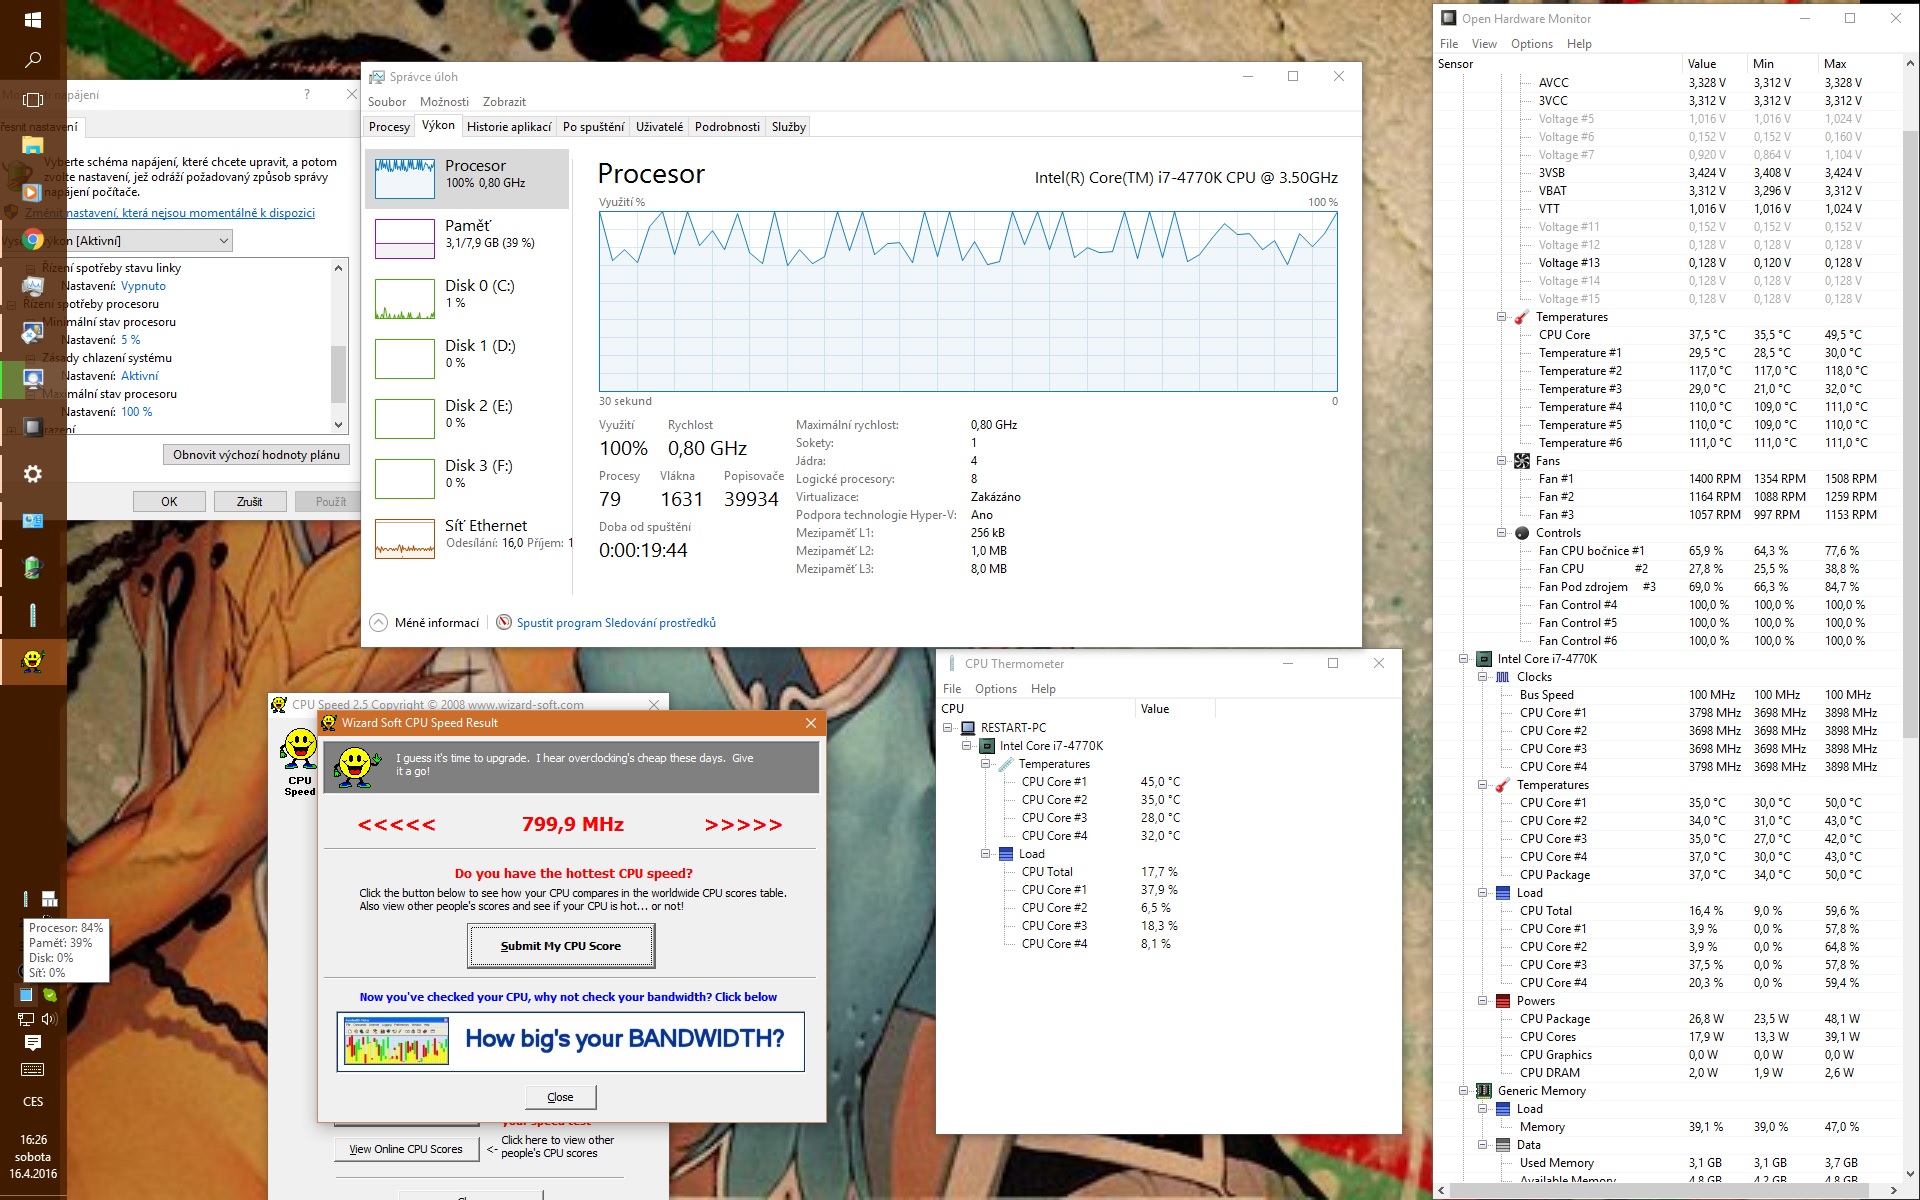Screen dimensions: 1920x1200
Task: Collapse Controls node in Open Hardware Monitor
Action: 1502,533
